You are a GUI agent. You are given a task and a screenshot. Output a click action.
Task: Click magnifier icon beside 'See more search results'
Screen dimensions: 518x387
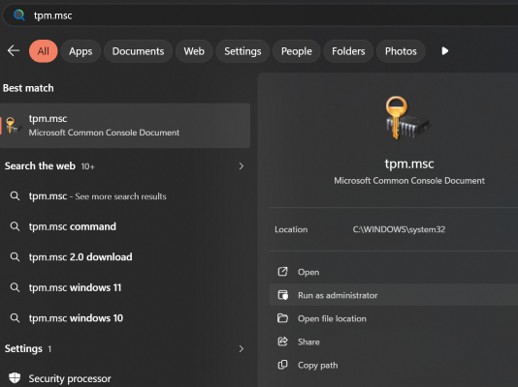point(14,196)
